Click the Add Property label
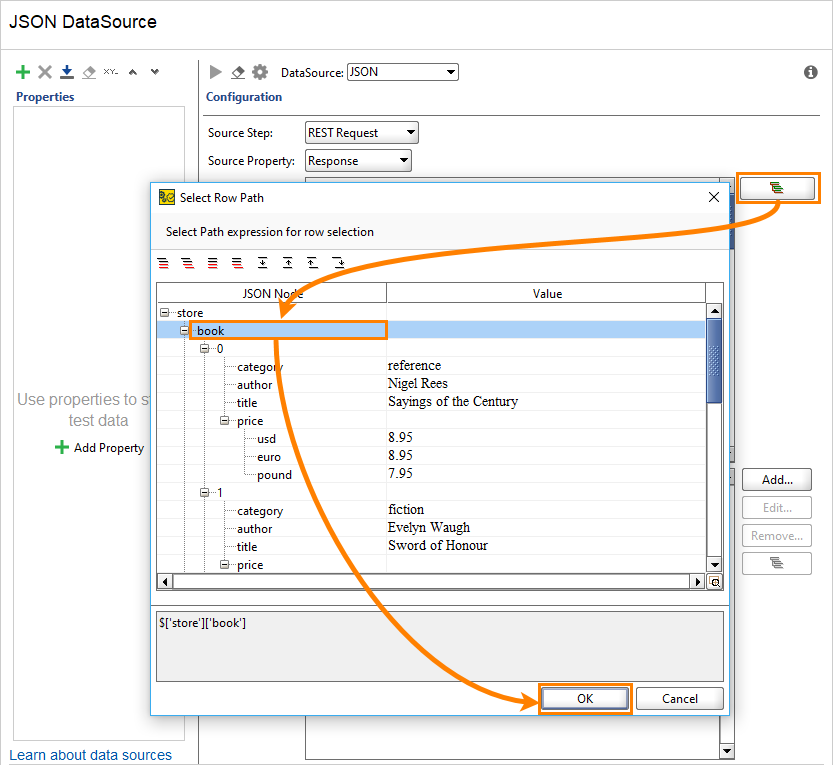Image resolution: width=833 pixels, height=765 pixels. click(x=109, y=448)
